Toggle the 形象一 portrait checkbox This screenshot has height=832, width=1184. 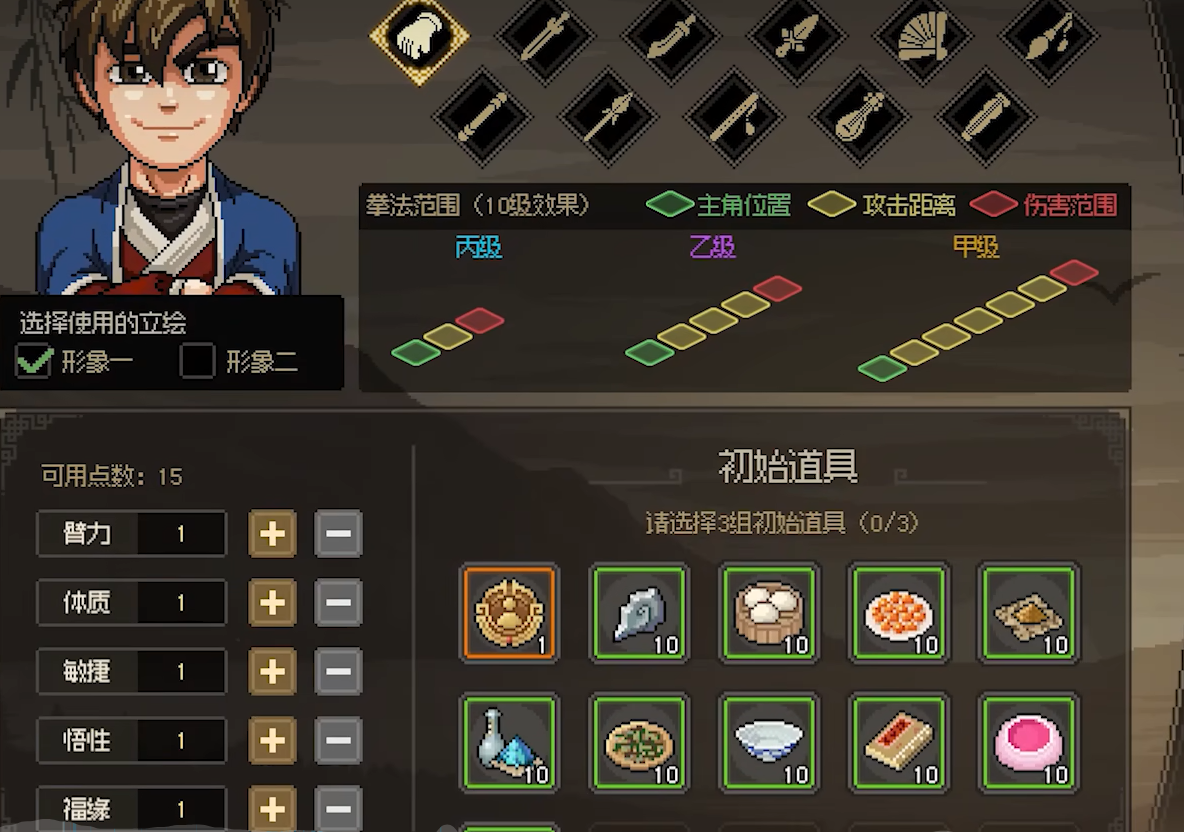[x=34, y=361]
